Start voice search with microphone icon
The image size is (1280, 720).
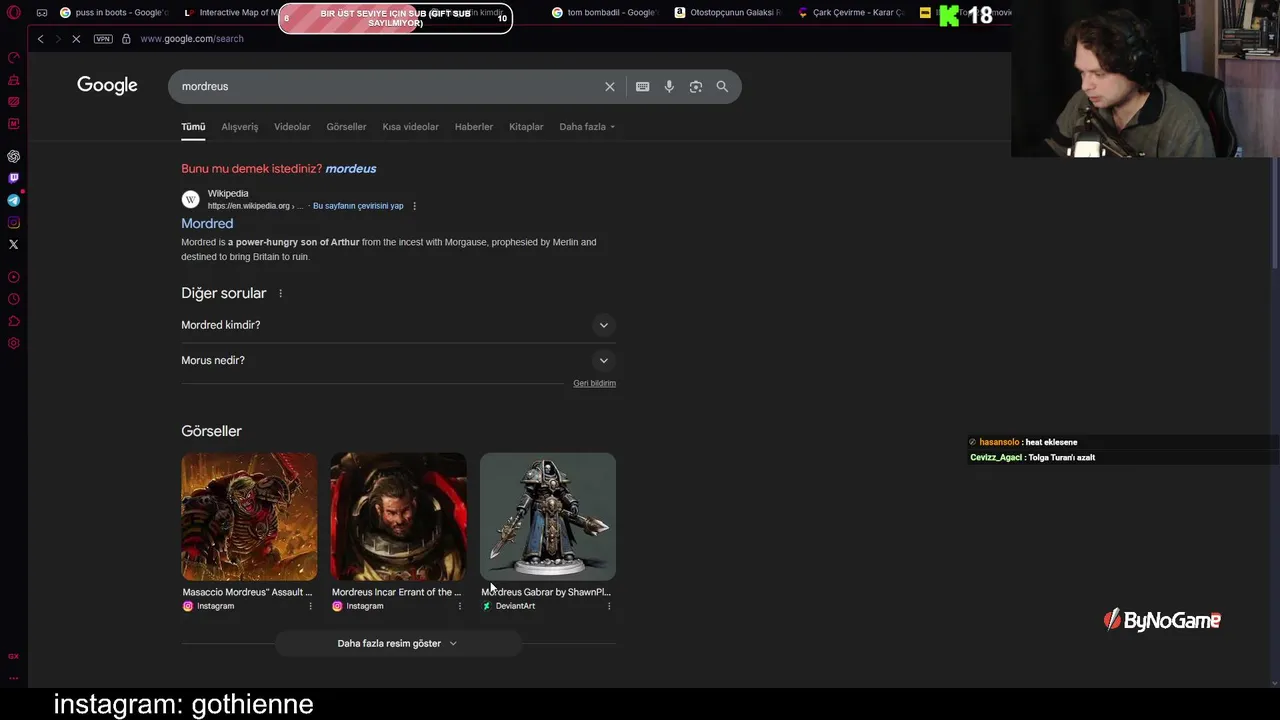669,87
